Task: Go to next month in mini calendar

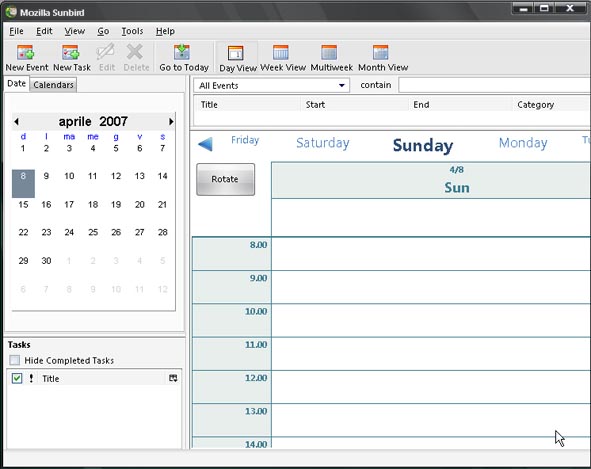Action: (x=171, y=121)
